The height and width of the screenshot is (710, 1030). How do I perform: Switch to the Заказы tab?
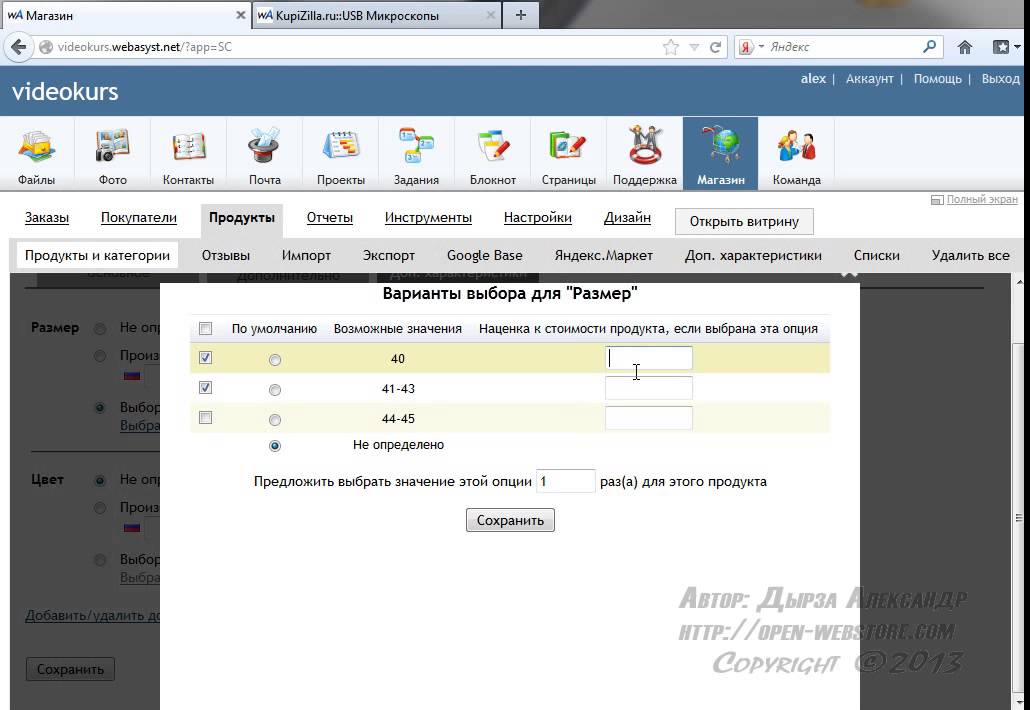pos(47,217)
